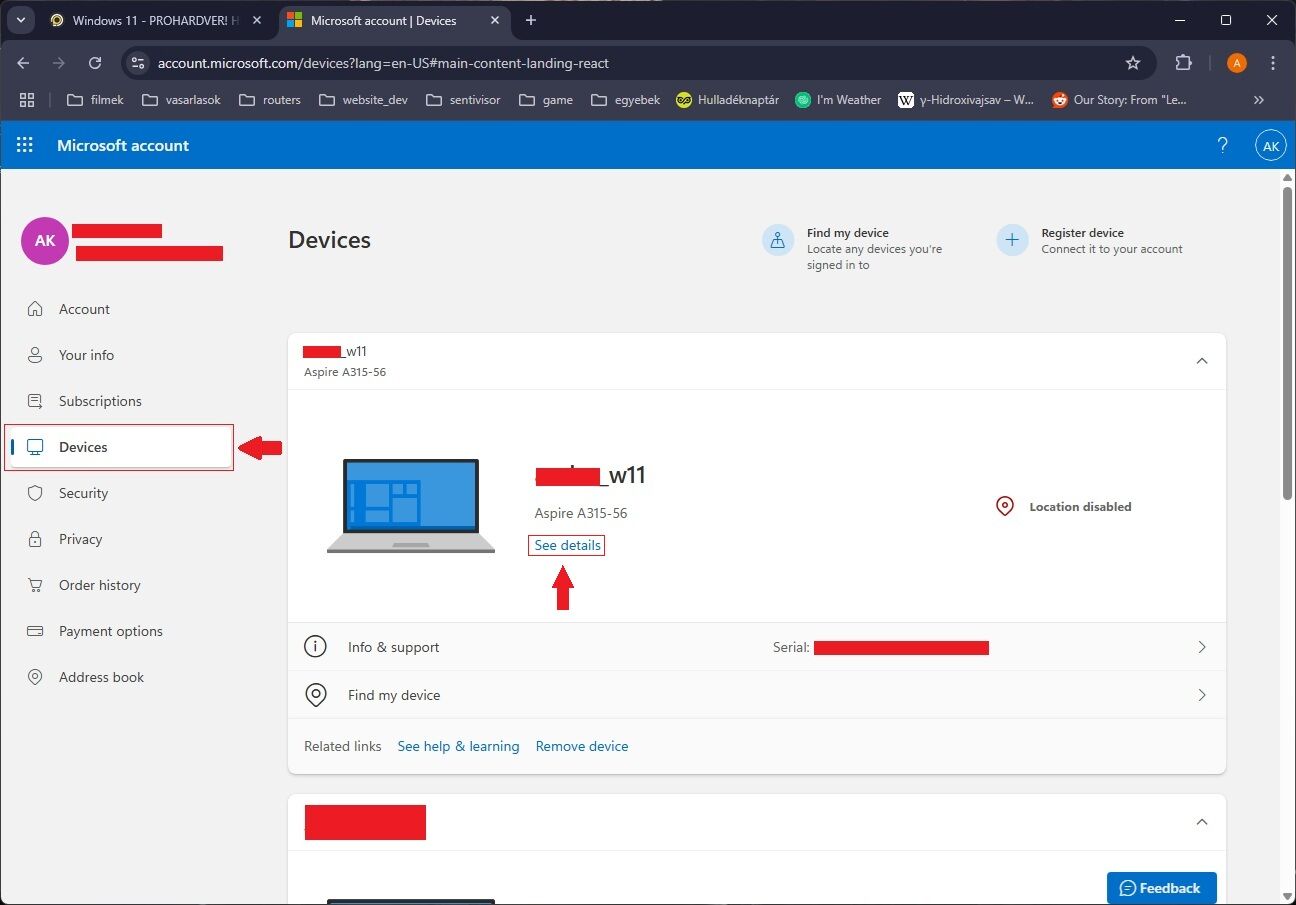The image size is (1296, 905).
Task: Open sentivisor bookmark folder
Action: [462, 100]
